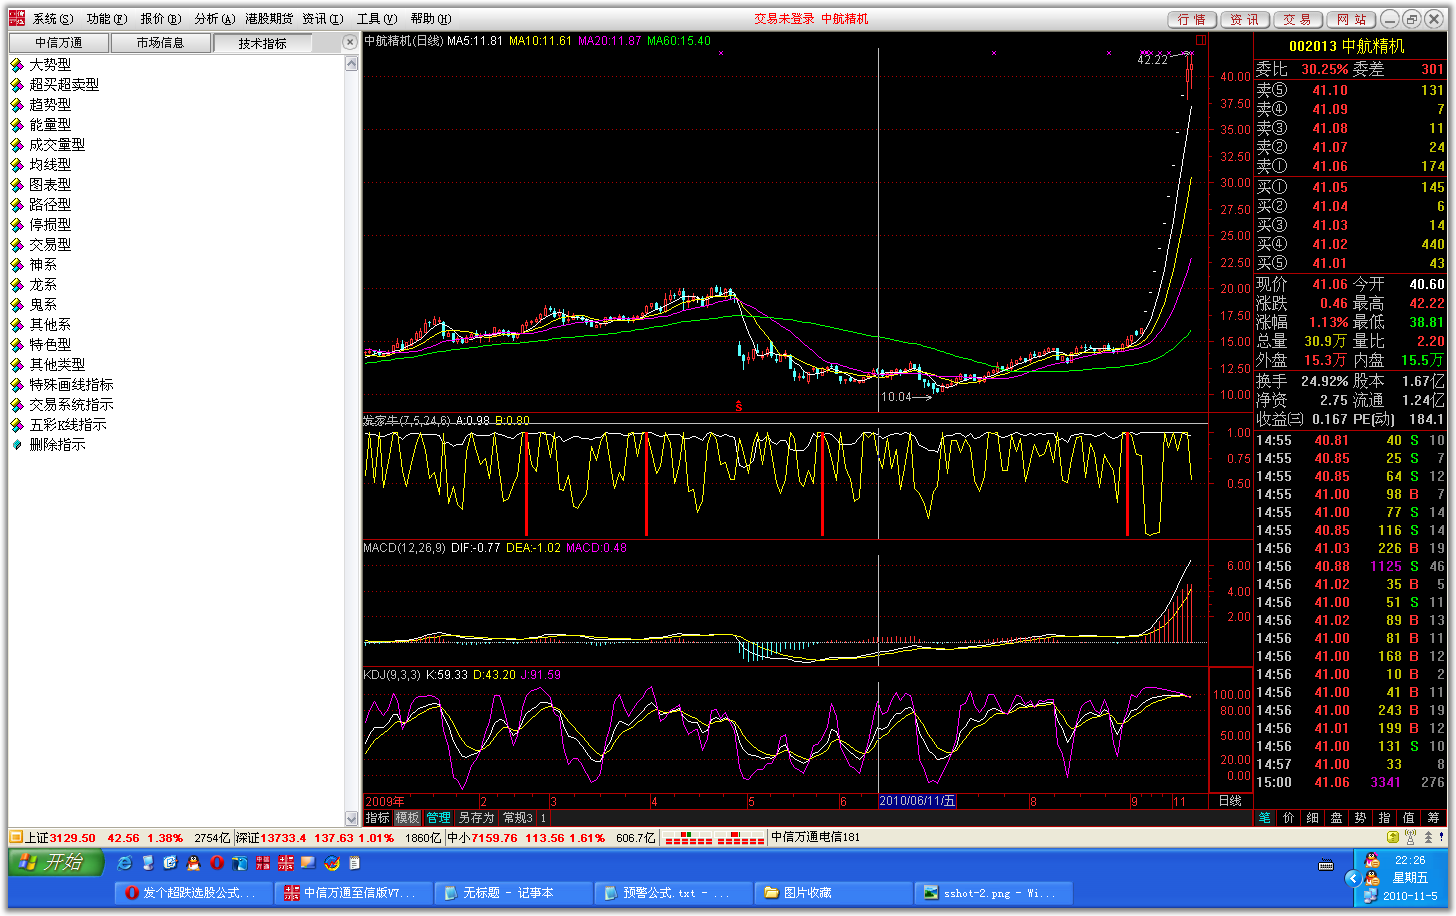Switch to the 预警公式.txt taskbar window
1456x916 pixels.
pos(674,893)
